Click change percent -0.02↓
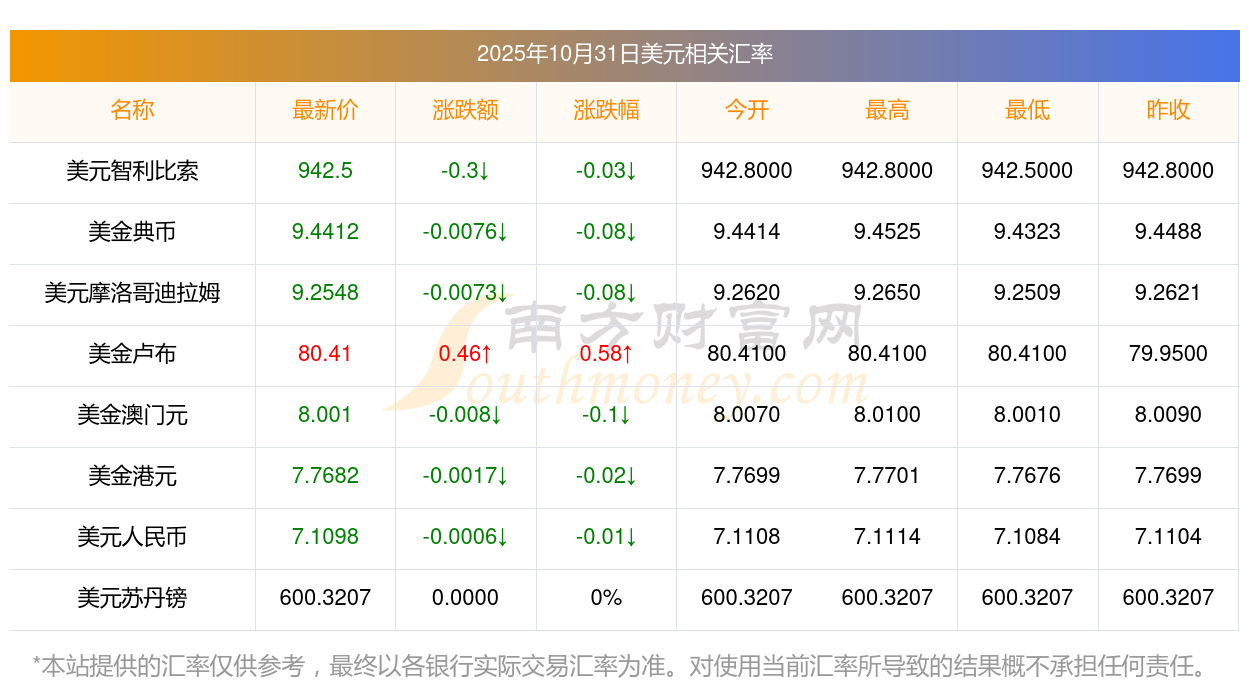Screen dimensions: 1250x697 click(606, 476)
